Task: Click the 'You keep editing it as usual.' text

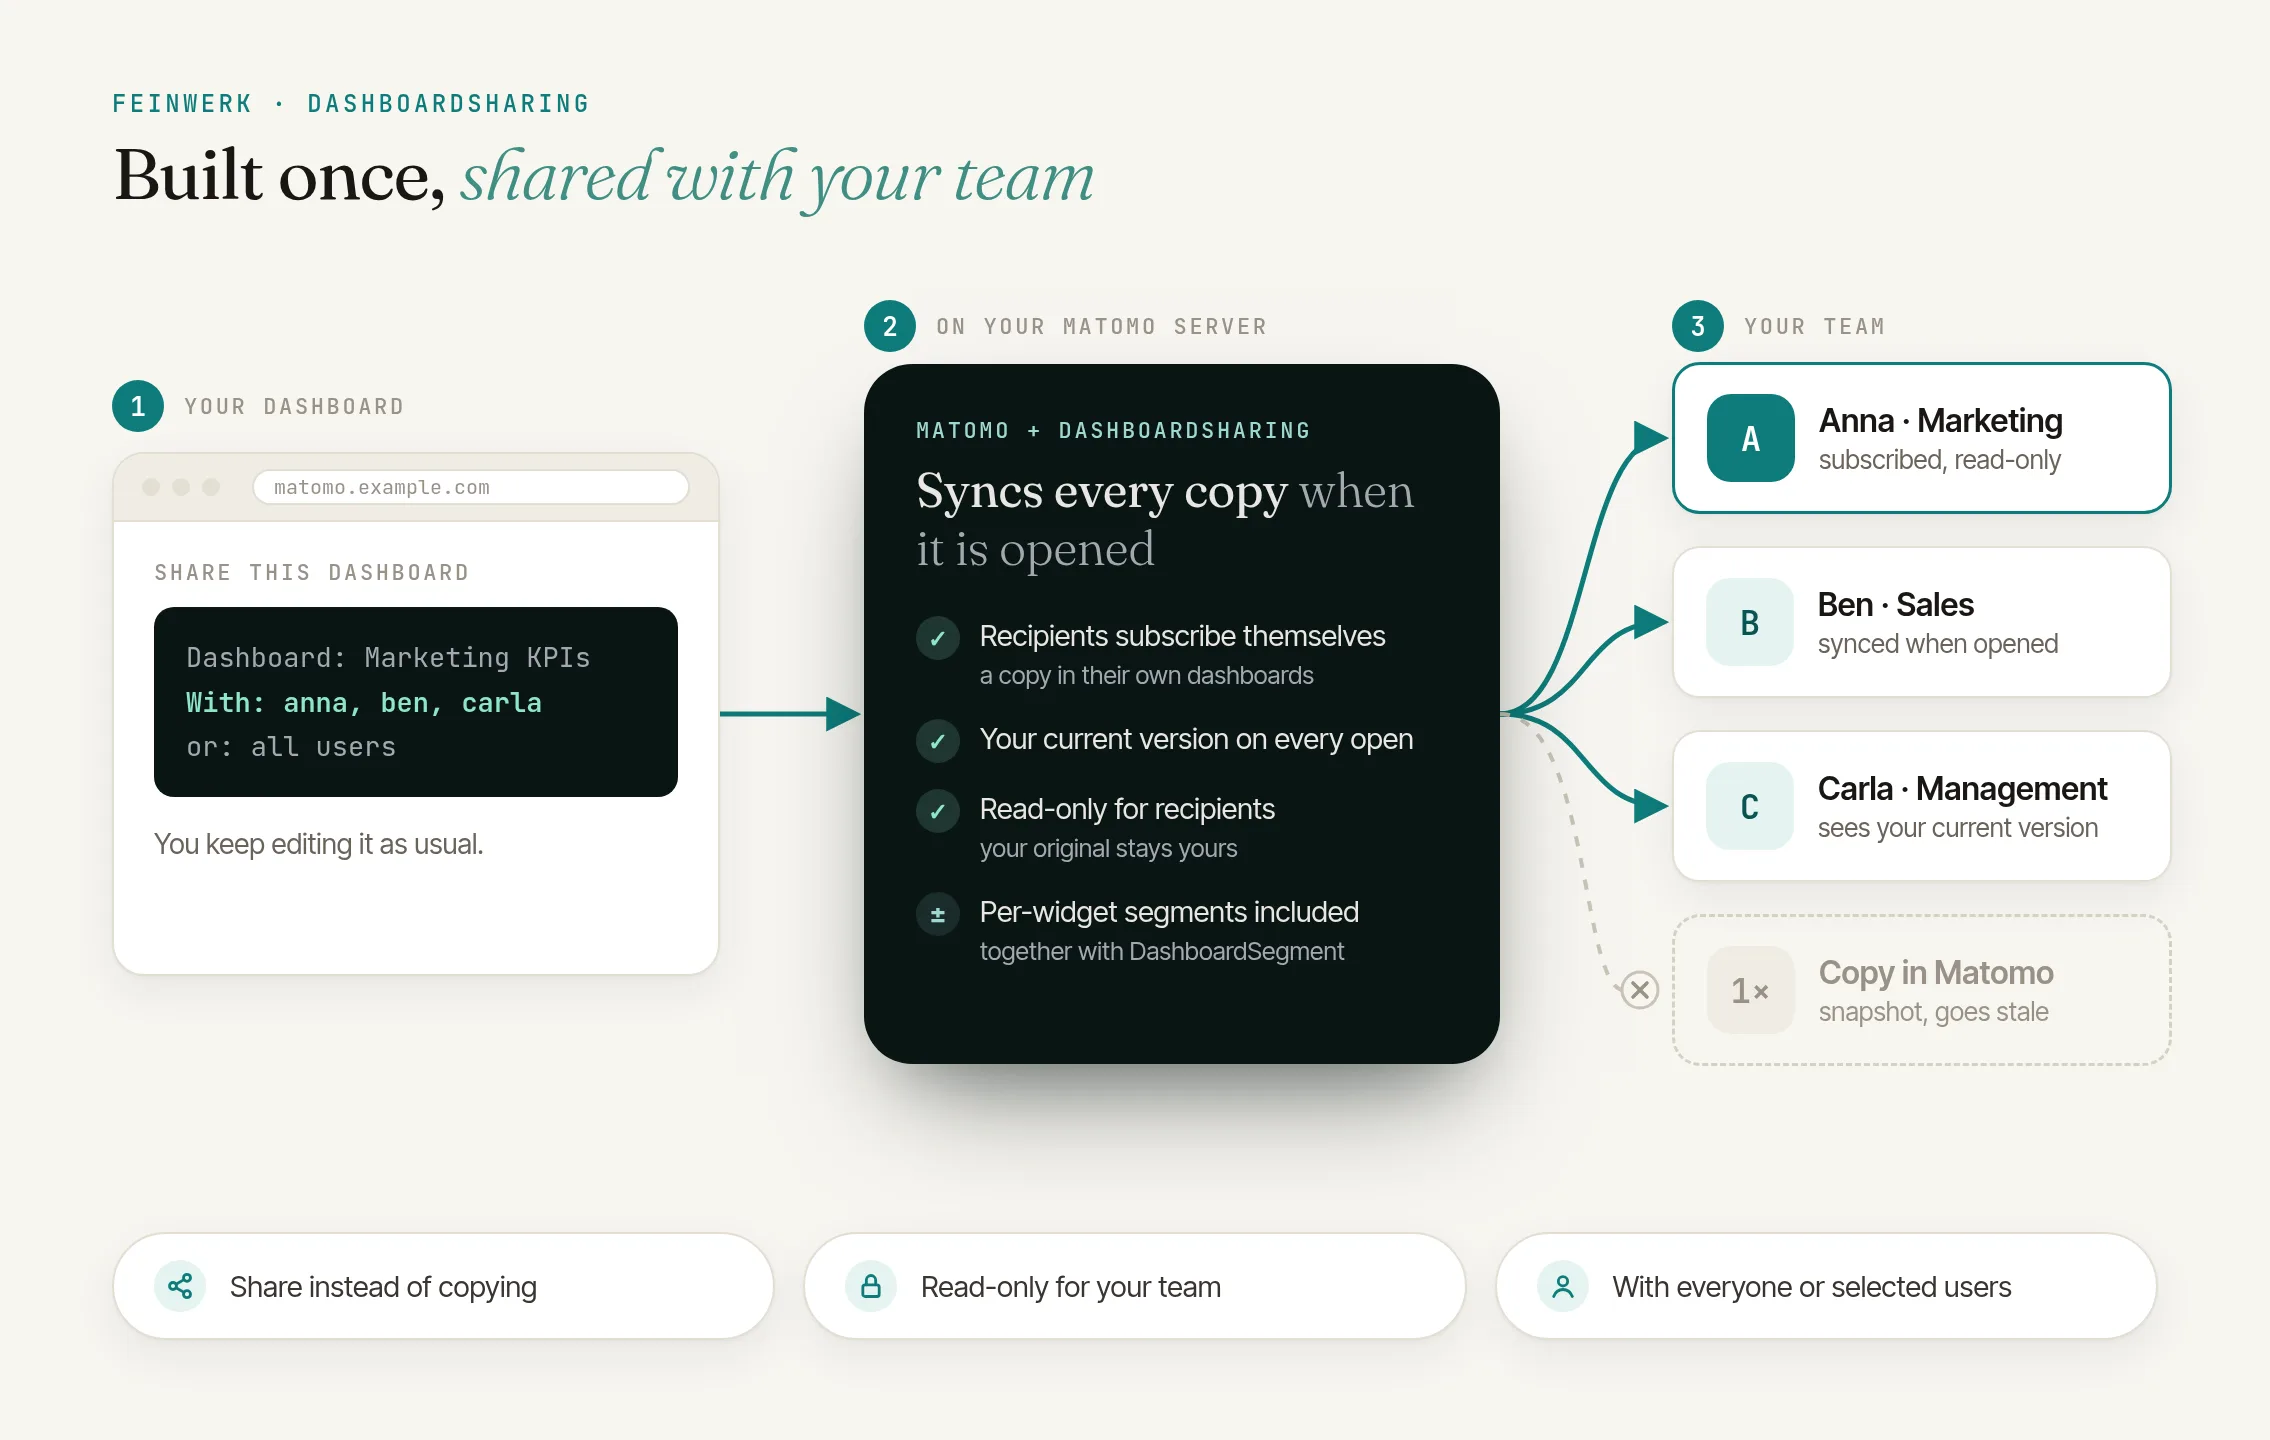Action: (318, 844)
